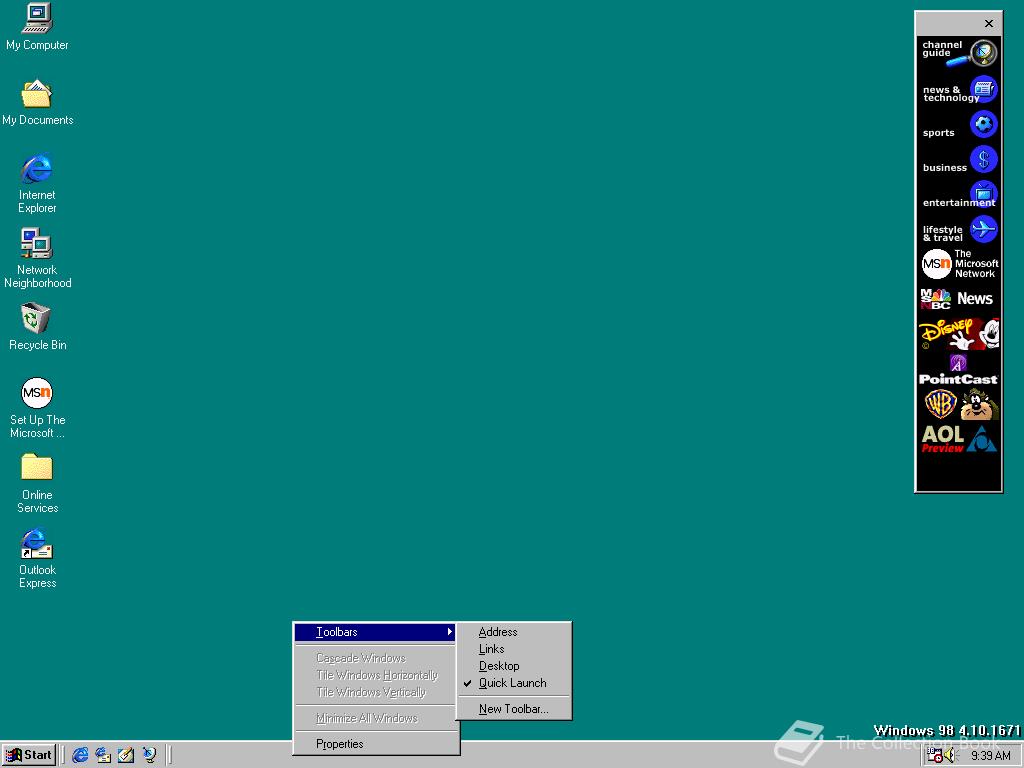Open the entertainment channel
This screenshot has height=768, width=1024.
click(959, 195)
